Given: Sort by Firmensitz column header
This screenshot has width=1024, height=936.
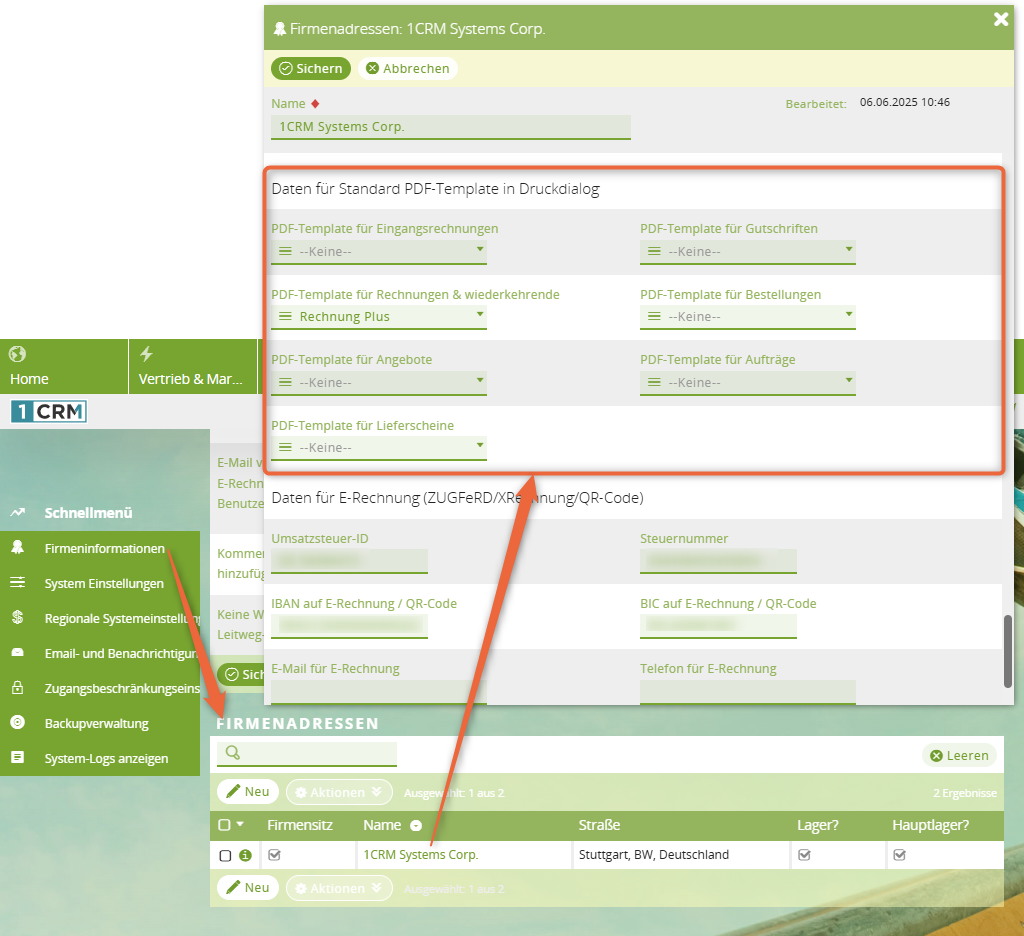Looking at the screenshot, I should (300, 825).
